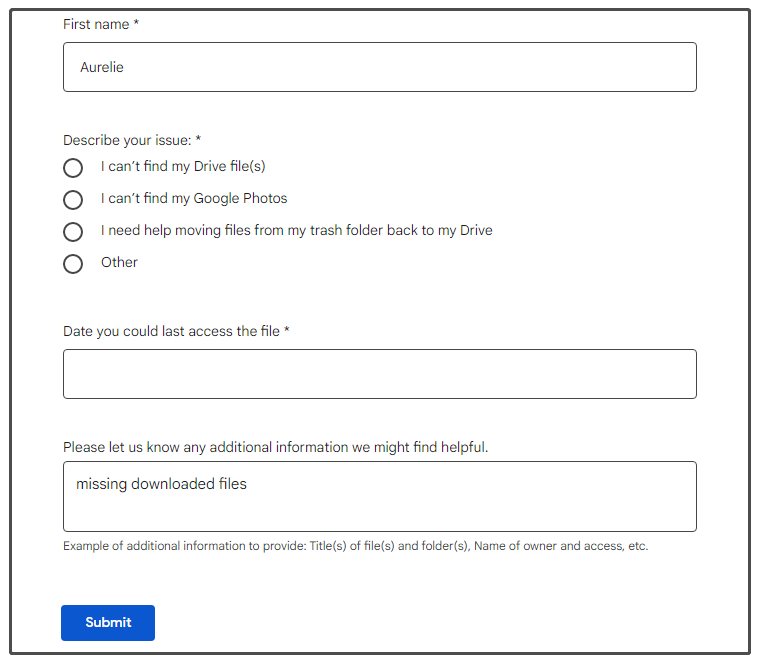Click the "I can't find my Google Photos" label text
762x664 pixels.
(x=194, y=198)
